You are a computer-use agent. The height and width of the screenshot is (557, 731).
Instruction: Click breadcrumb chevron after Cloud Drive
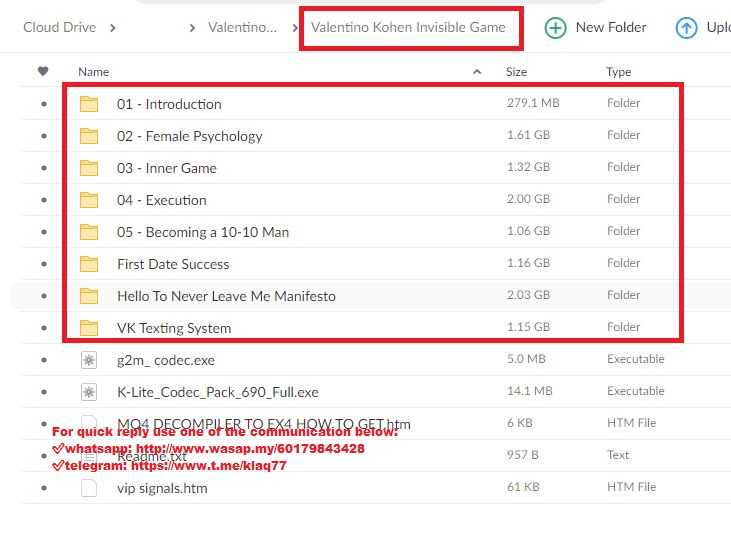pos(113,28)
